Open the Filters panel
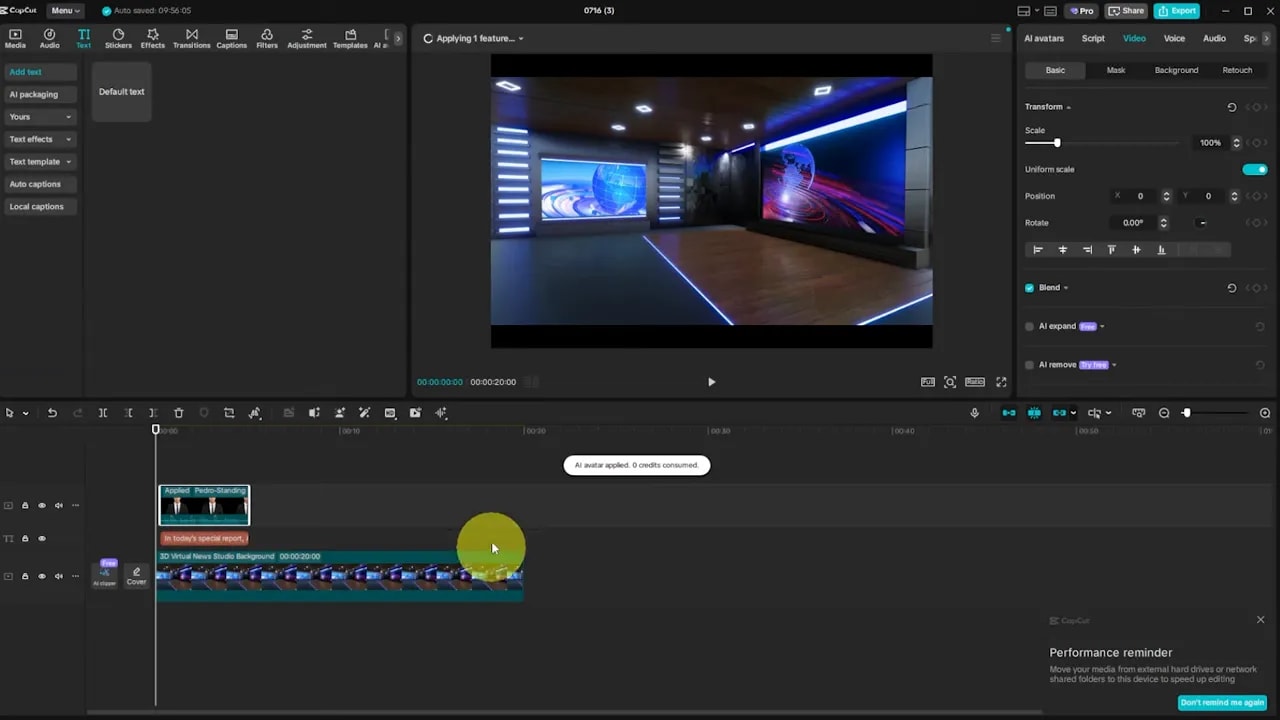The width and height of the screenshot is (1280, 720). [266, 37]
